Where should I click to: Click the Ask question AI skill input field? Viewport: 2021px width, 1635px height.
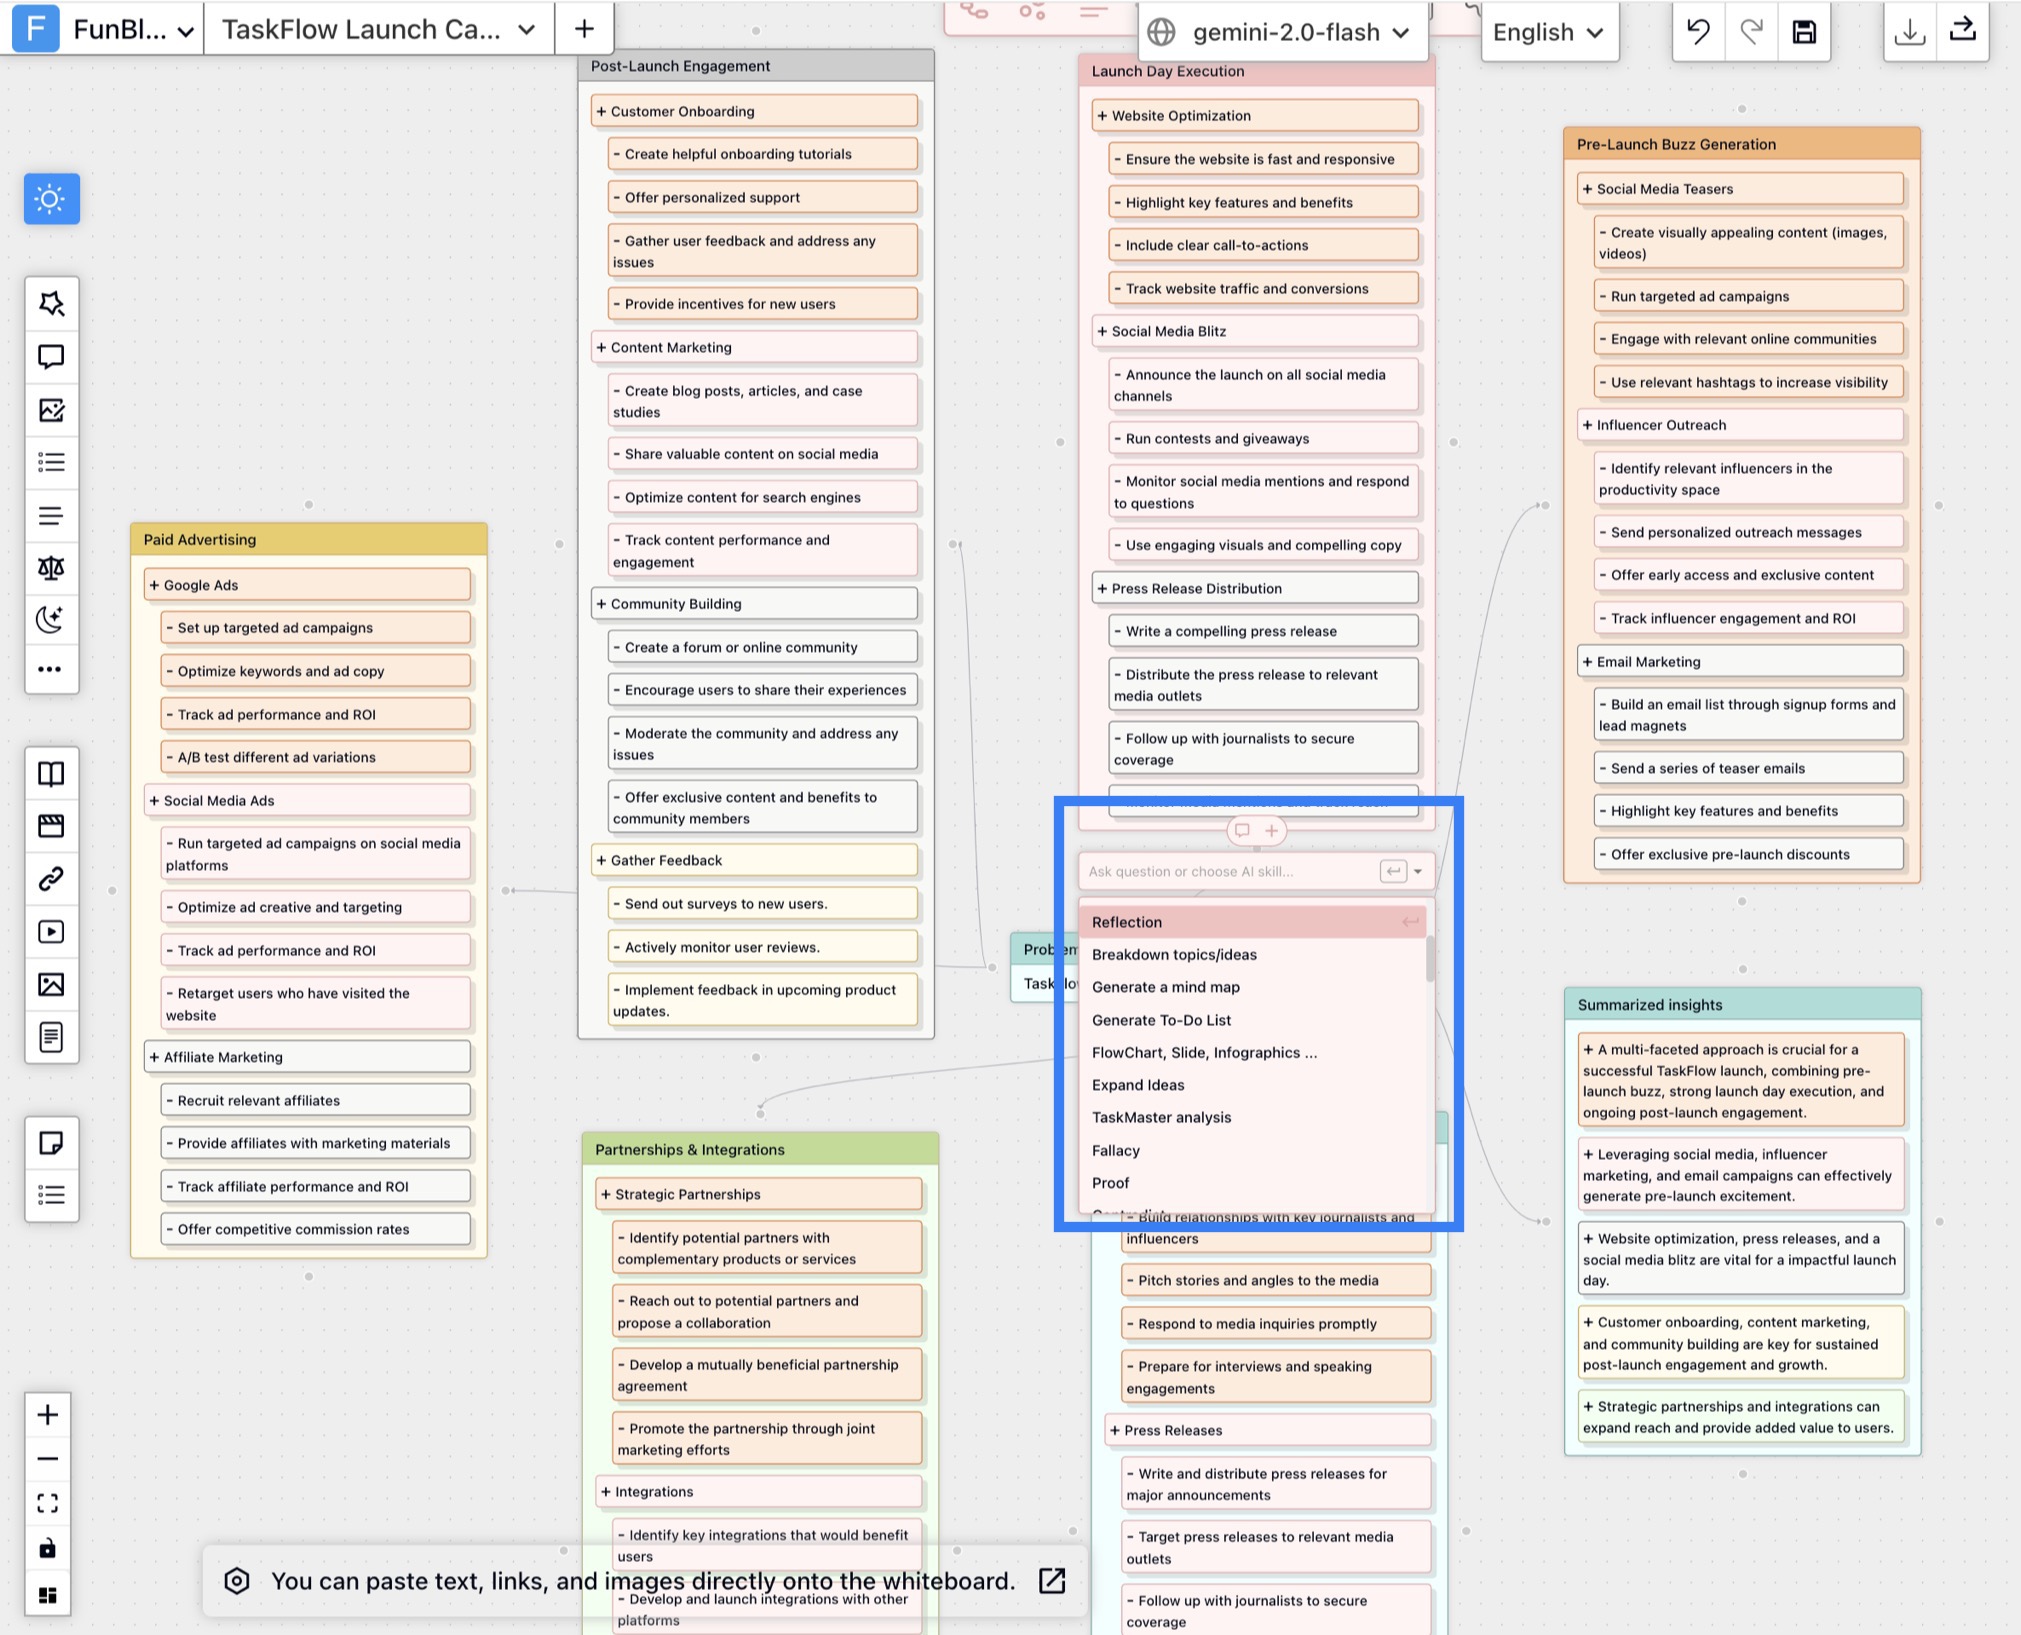coord(1230,870)
